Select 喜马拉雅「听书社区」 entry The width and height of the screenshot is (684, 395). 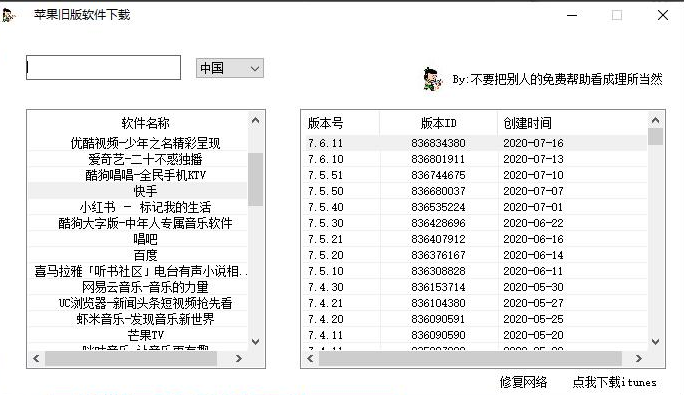pyautogui.click(x=138, y=271)
